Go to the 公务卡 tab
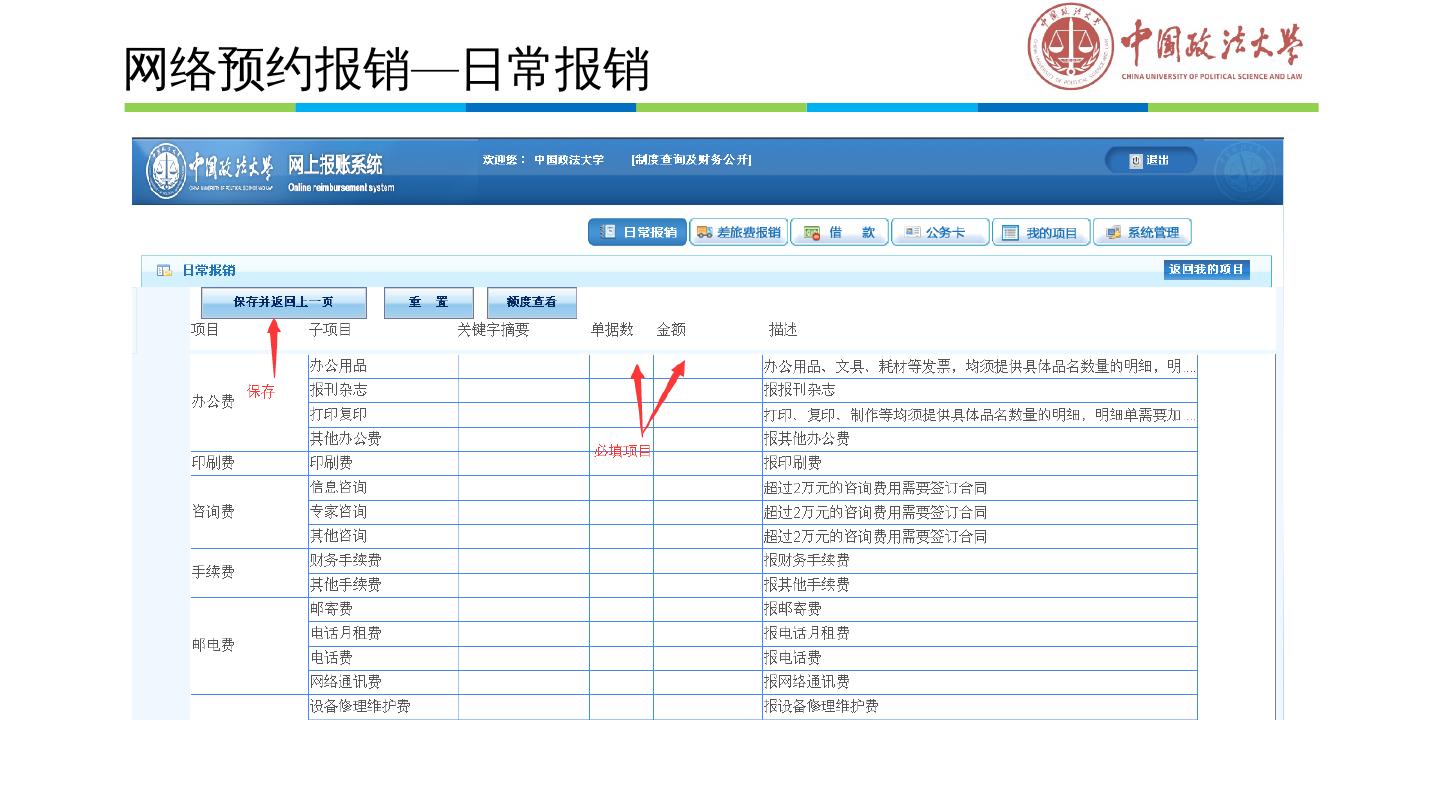Viewport: 1440px width, 810px height. (x=941, y=232)
